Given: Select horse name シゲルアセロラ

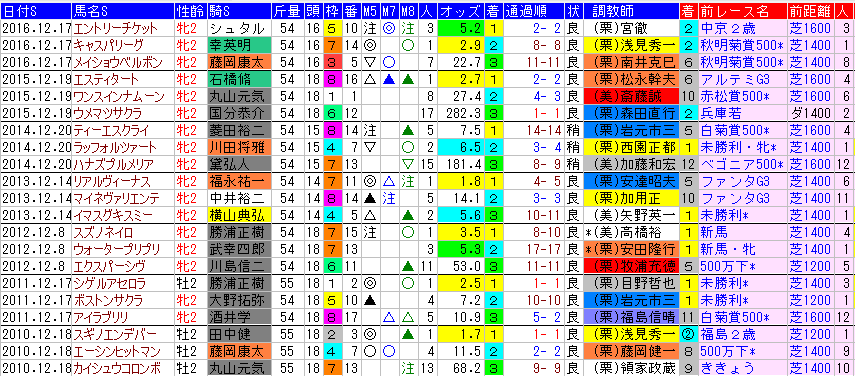Looking at the screenshot, I should point(109,283).
